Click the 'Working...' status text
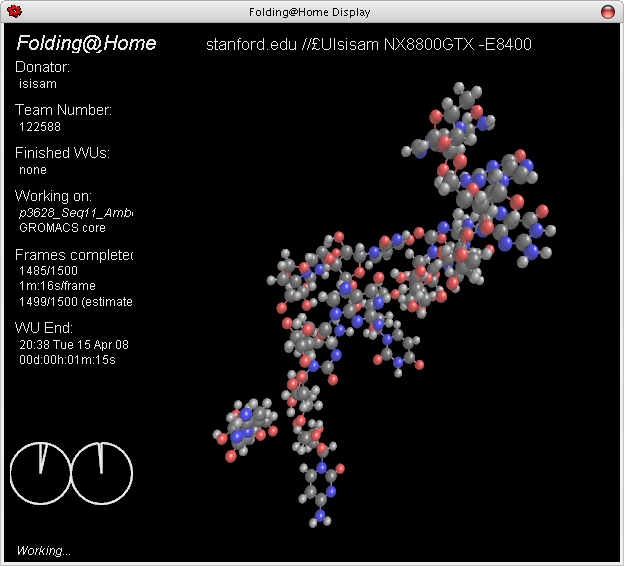Image resolution: width=624 pixels, height=566 pixels. pos(44,550)
